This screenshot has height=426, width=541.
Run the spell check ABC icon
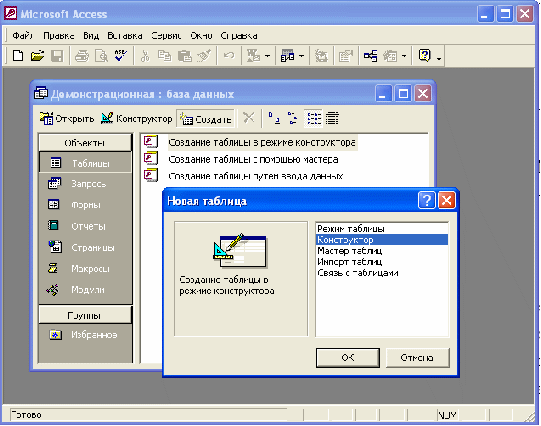[121, 56]
